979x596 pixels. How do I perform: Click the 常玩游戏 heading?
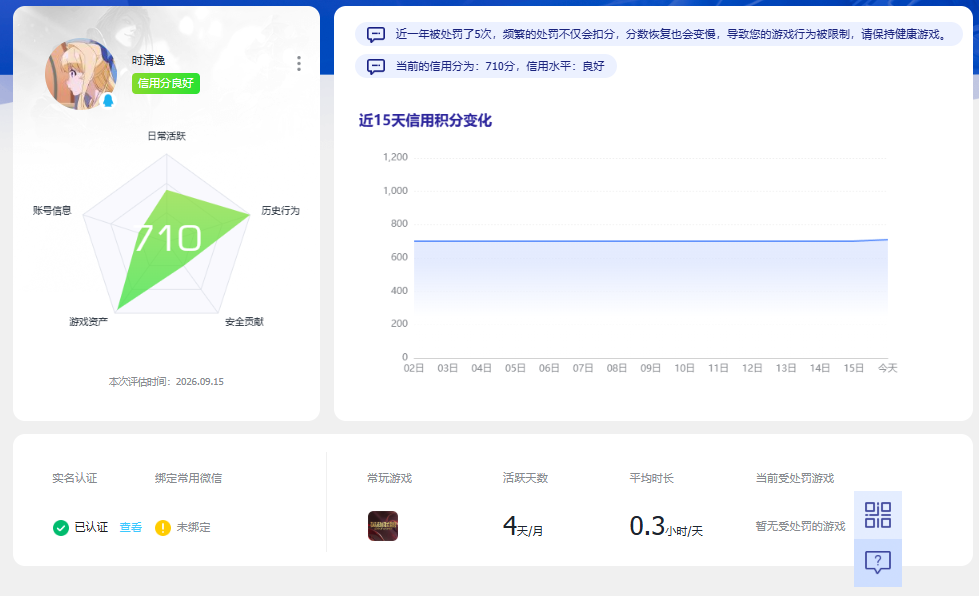click(390, 478)
